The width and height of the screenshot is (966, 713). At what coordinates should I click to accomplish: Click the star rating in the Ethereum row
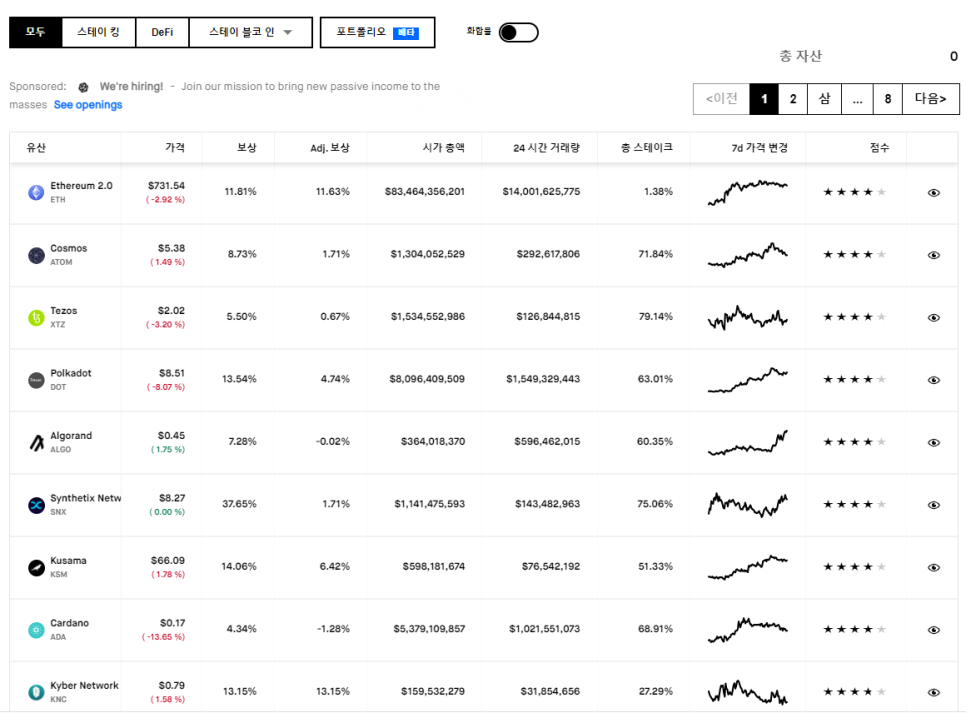tap(854, 192)
